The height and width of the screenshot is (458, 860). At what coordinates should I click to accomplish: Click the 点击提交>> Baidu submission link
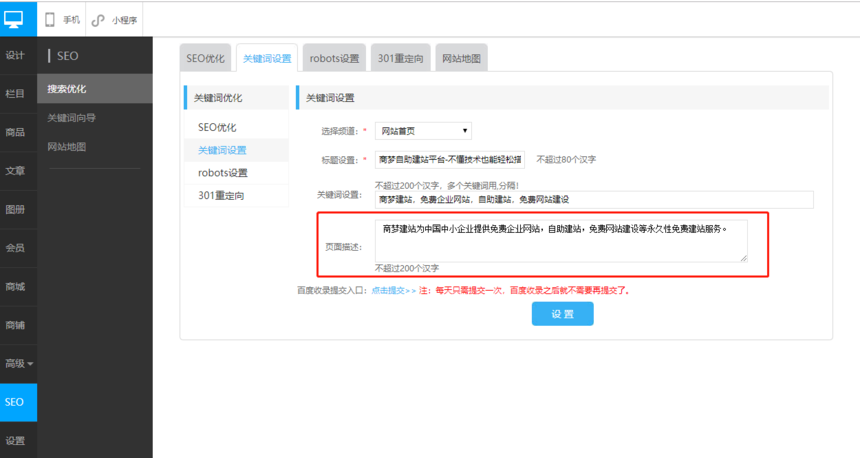tap(394, 291)
